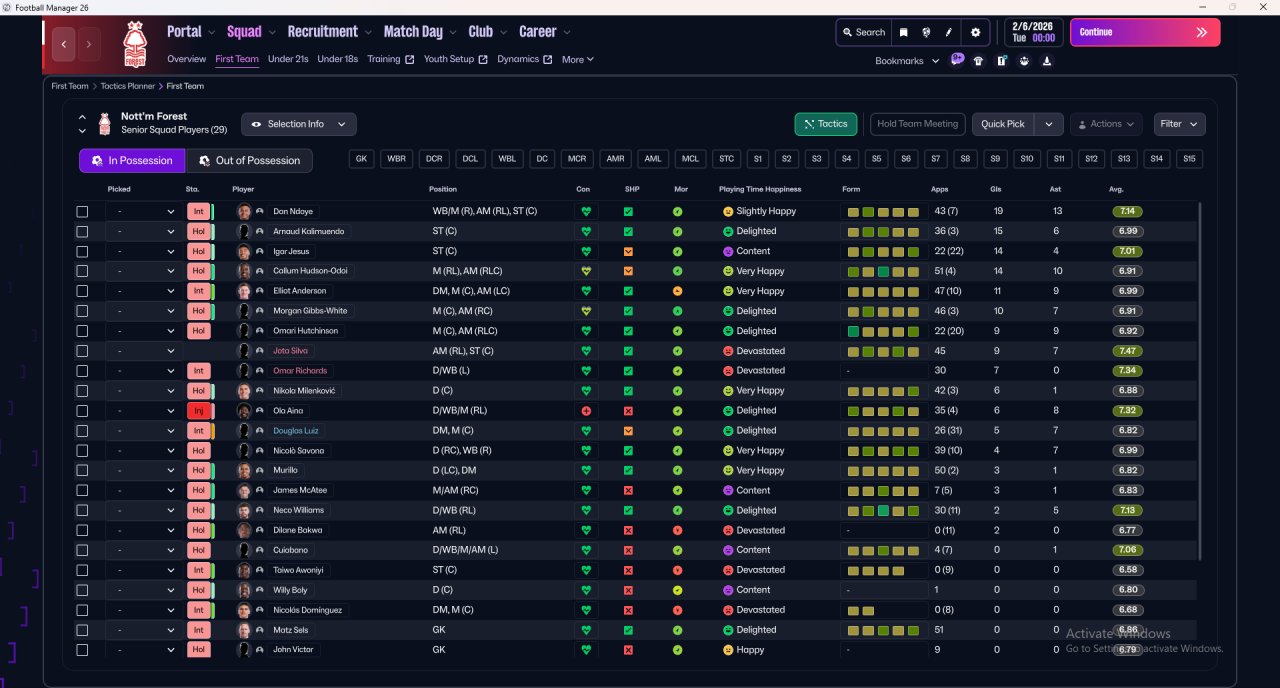Click the pencil edit icon in the top bar
1280x688 pixels.
click(948, 32)
